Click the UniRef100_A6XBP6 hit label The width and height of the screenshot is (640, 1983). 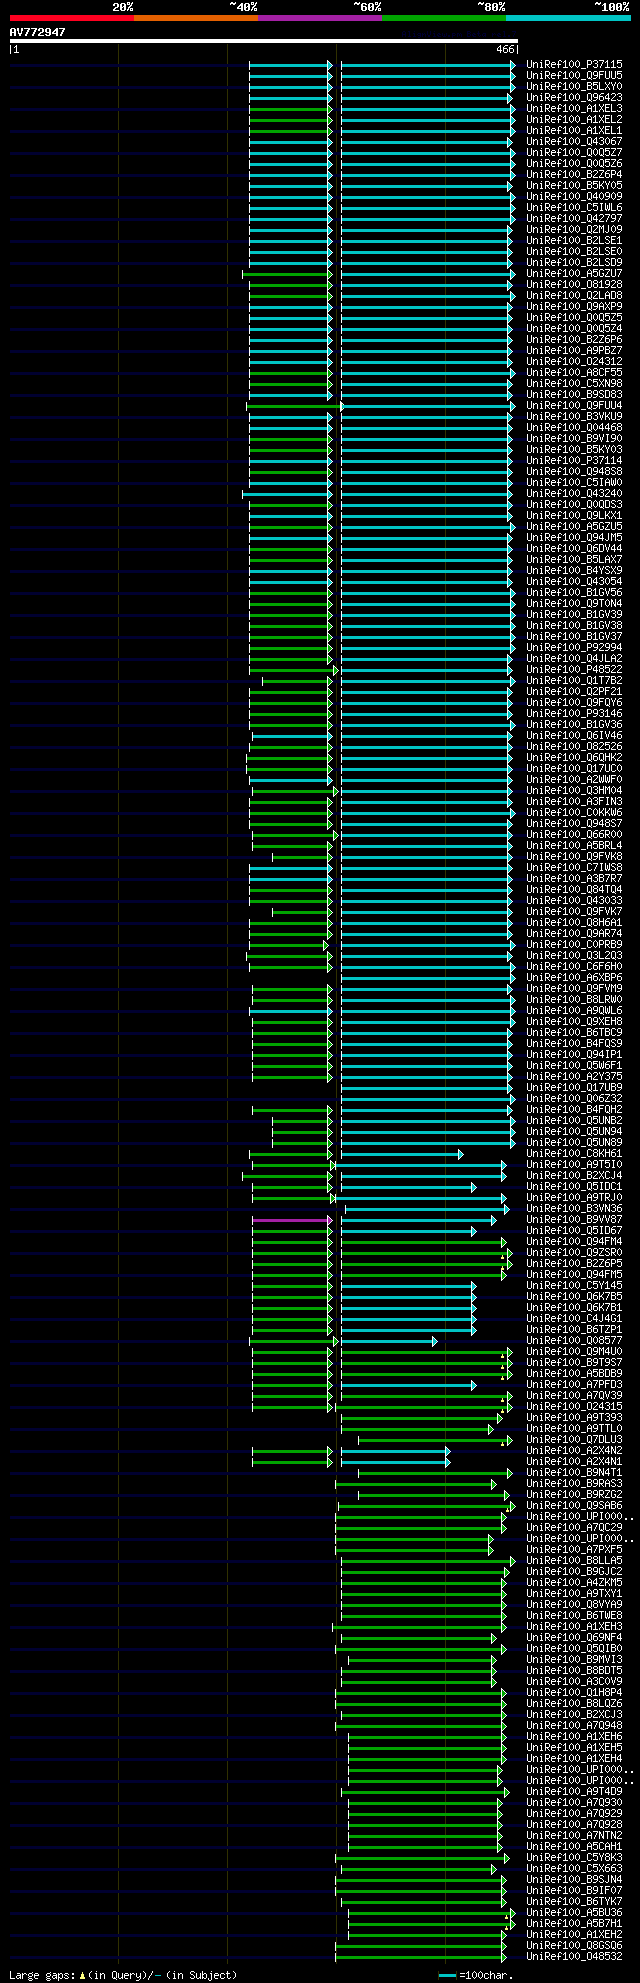(x=574, y=978)
